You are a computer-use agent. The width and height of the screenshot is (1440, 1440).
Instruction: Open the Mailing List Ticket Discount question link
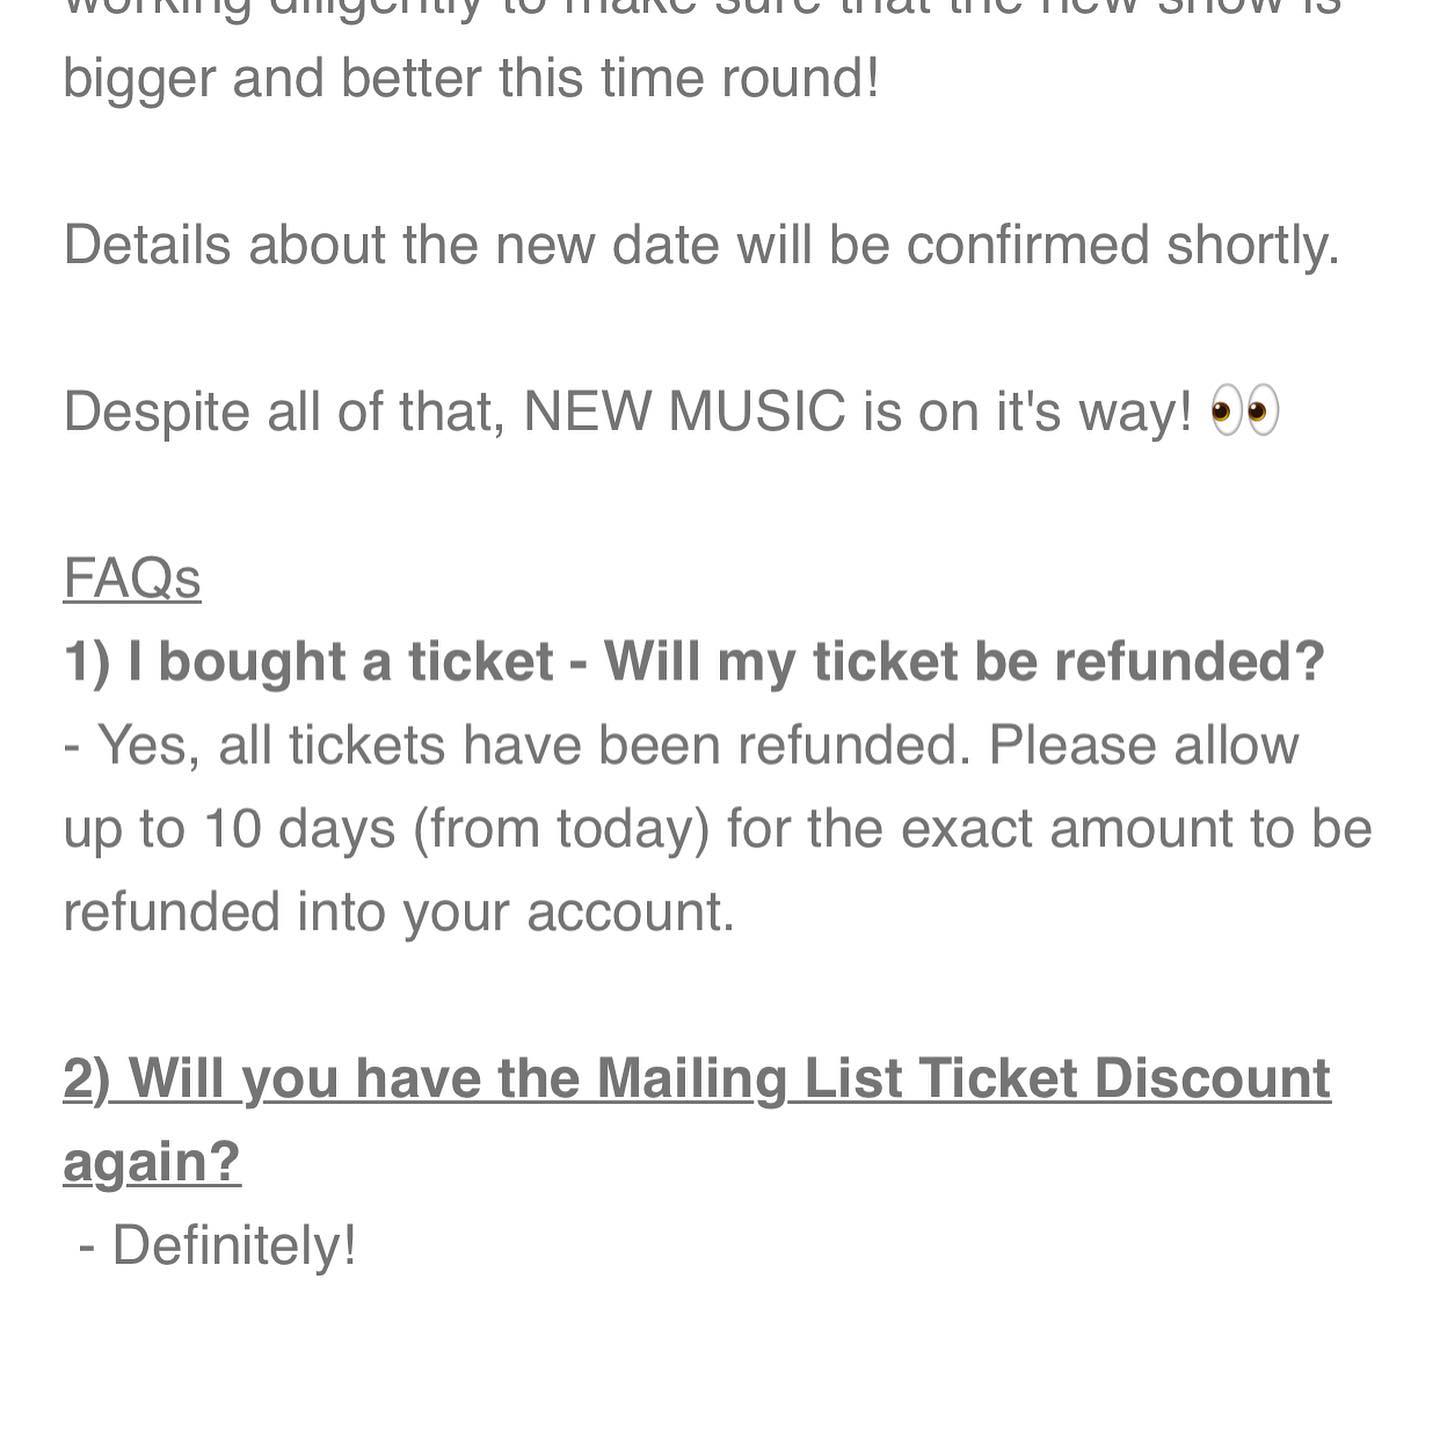697,1120
